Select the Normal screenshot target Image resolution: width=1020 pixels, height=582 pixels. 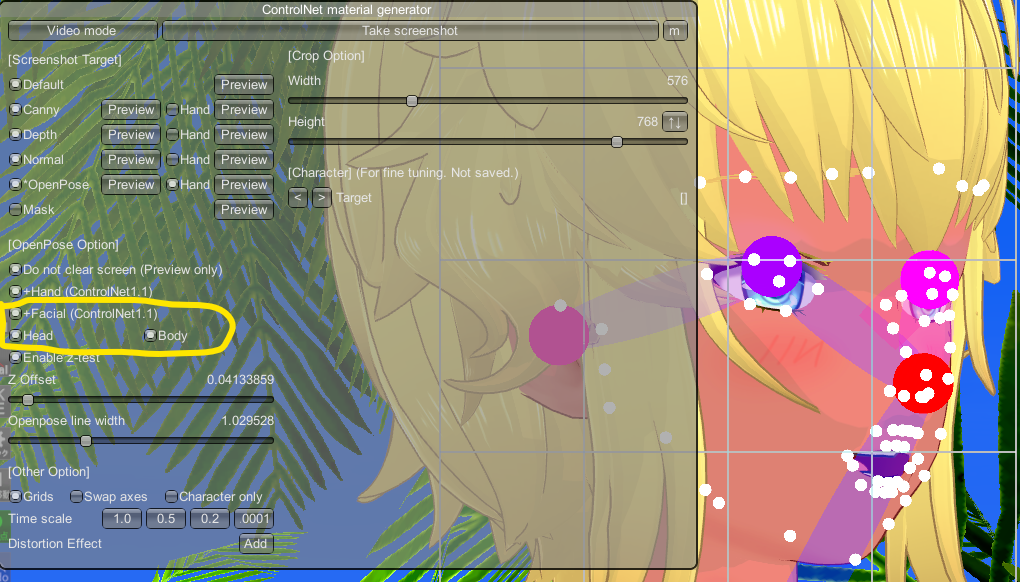(15, 159)
